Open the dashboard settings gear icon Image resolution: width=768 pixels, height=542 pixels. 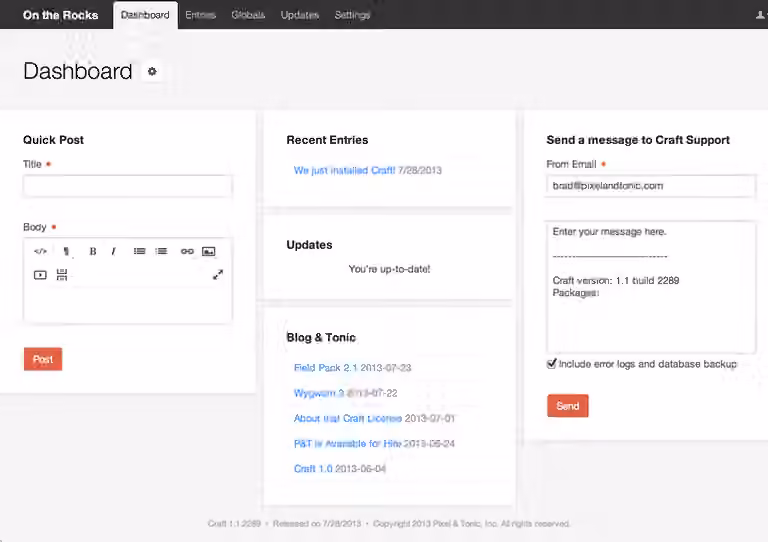152,71
